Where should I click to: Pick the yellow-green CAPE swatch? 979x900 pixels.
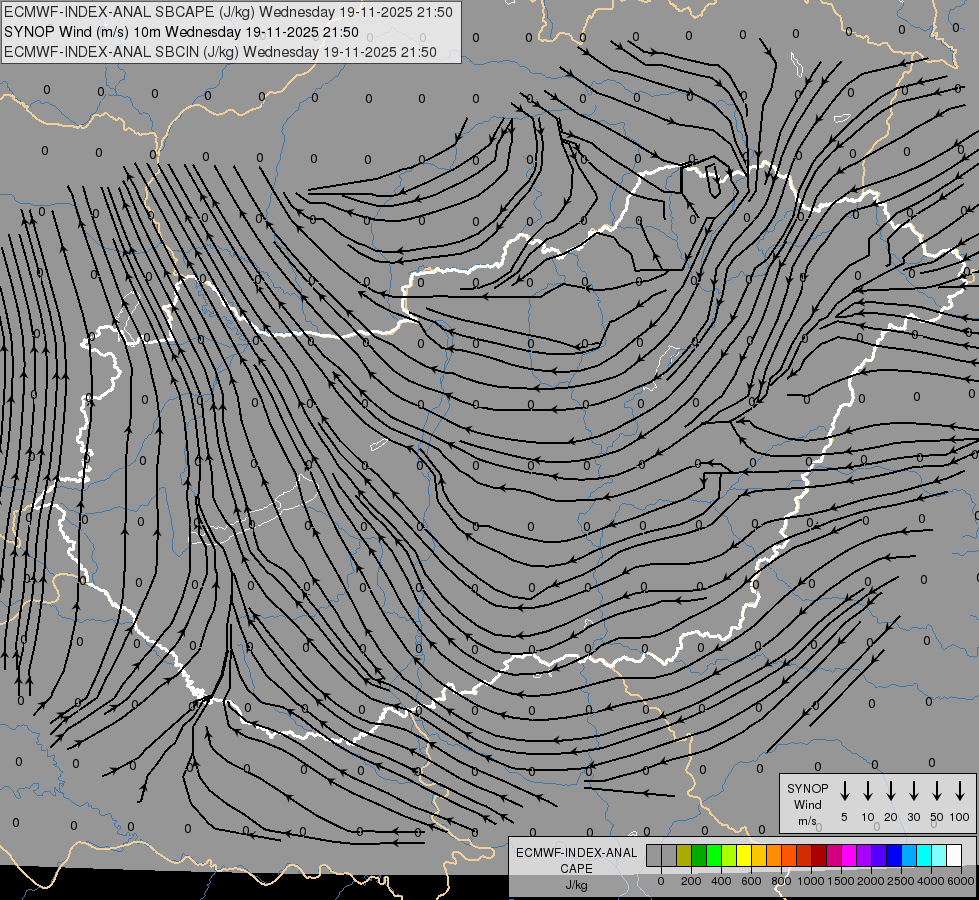[x=729, y=855]
